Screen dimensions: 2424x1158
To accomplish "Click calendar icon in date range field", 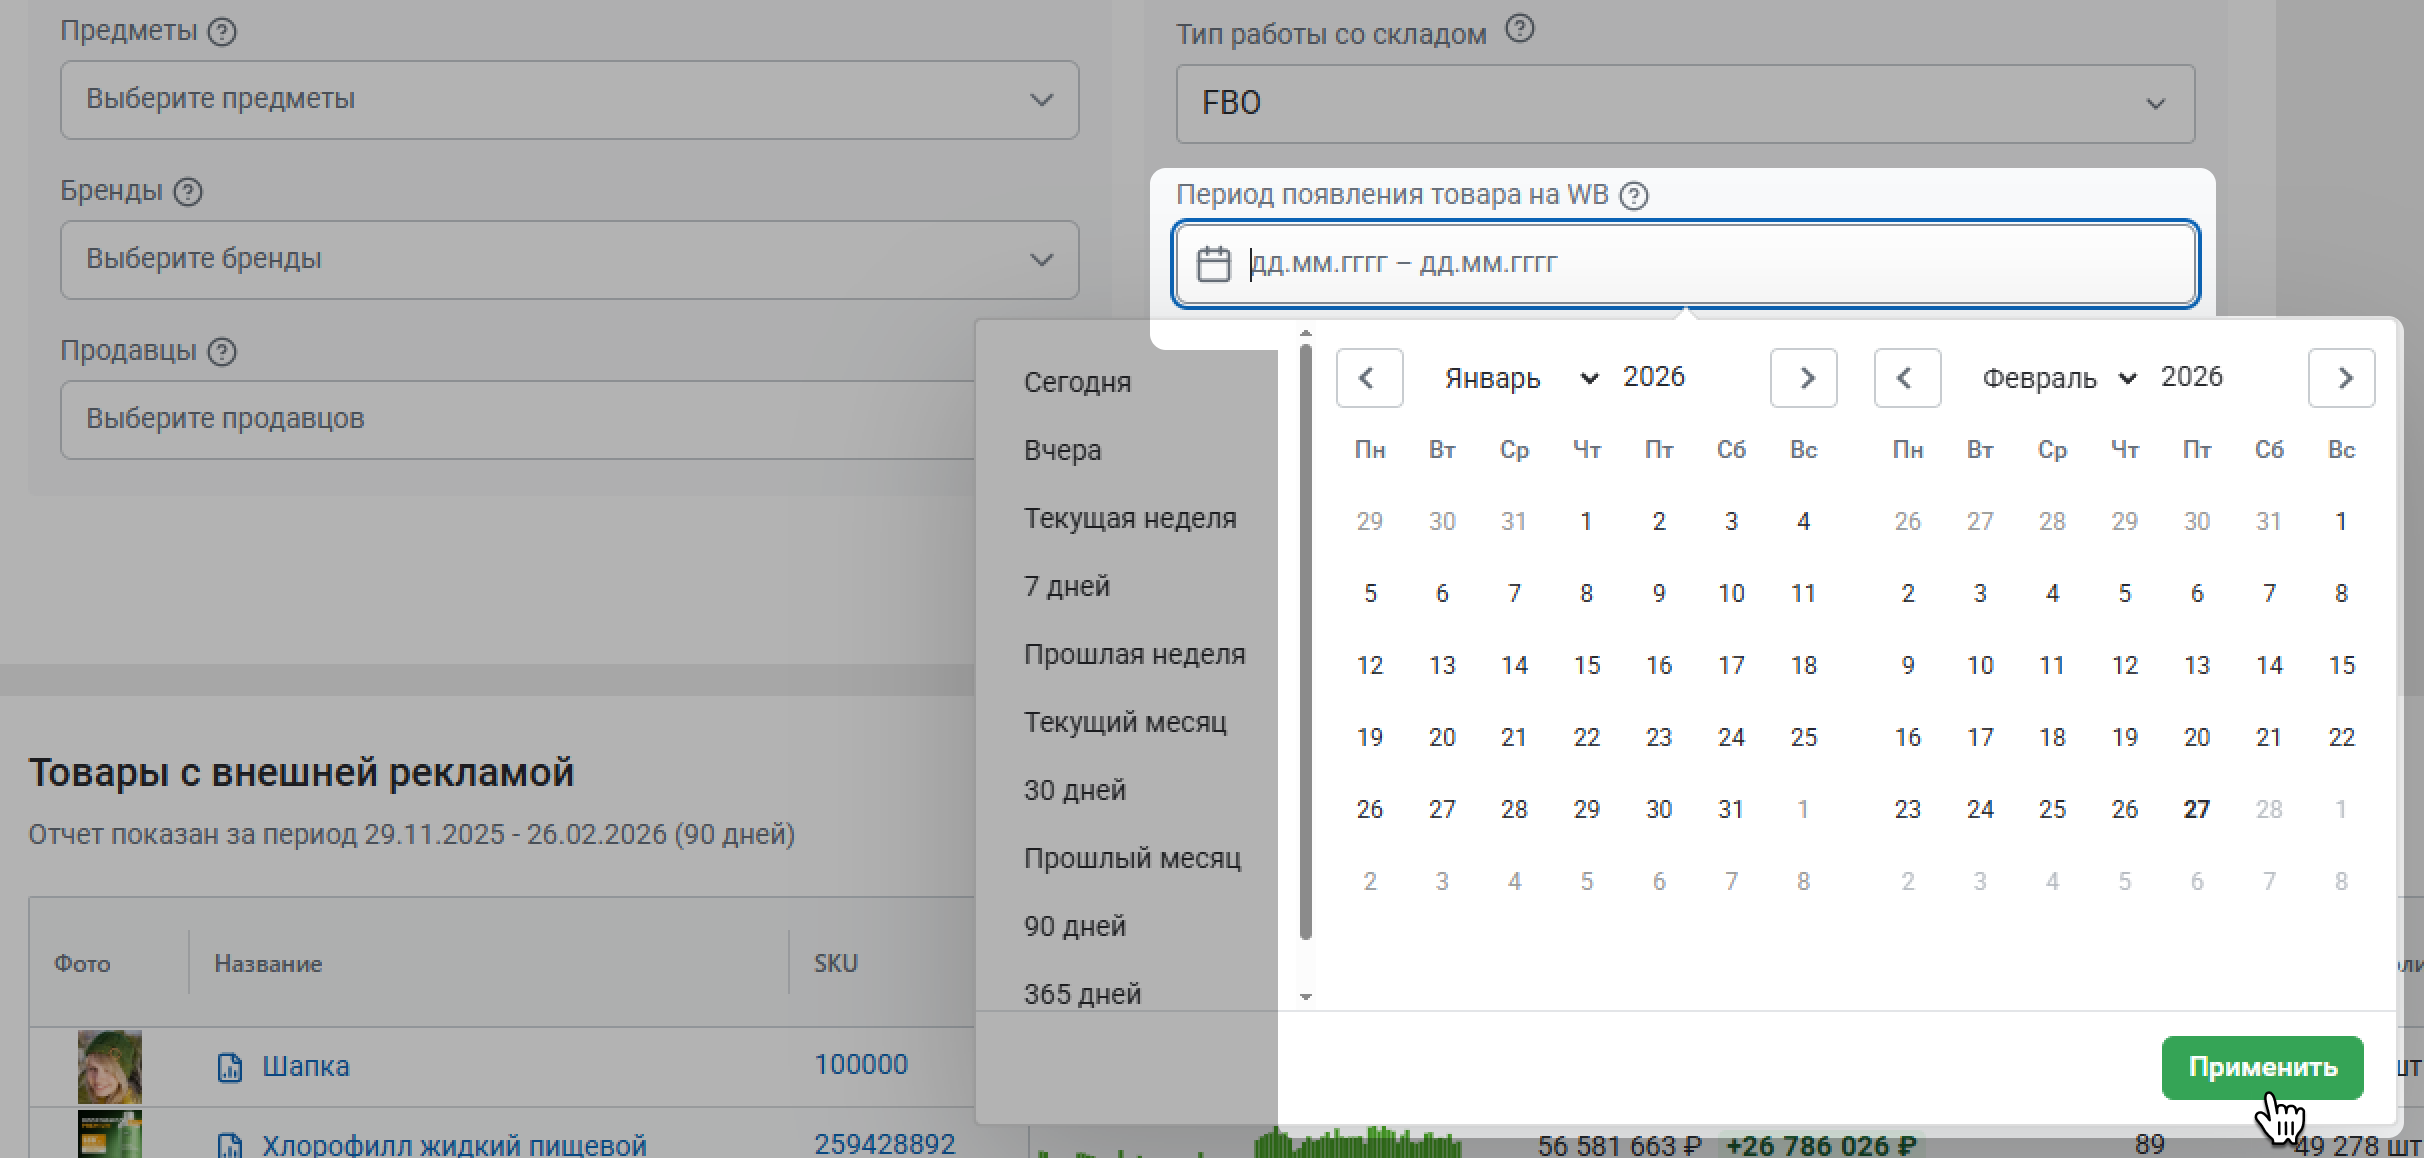I will tap(1214, 264).
